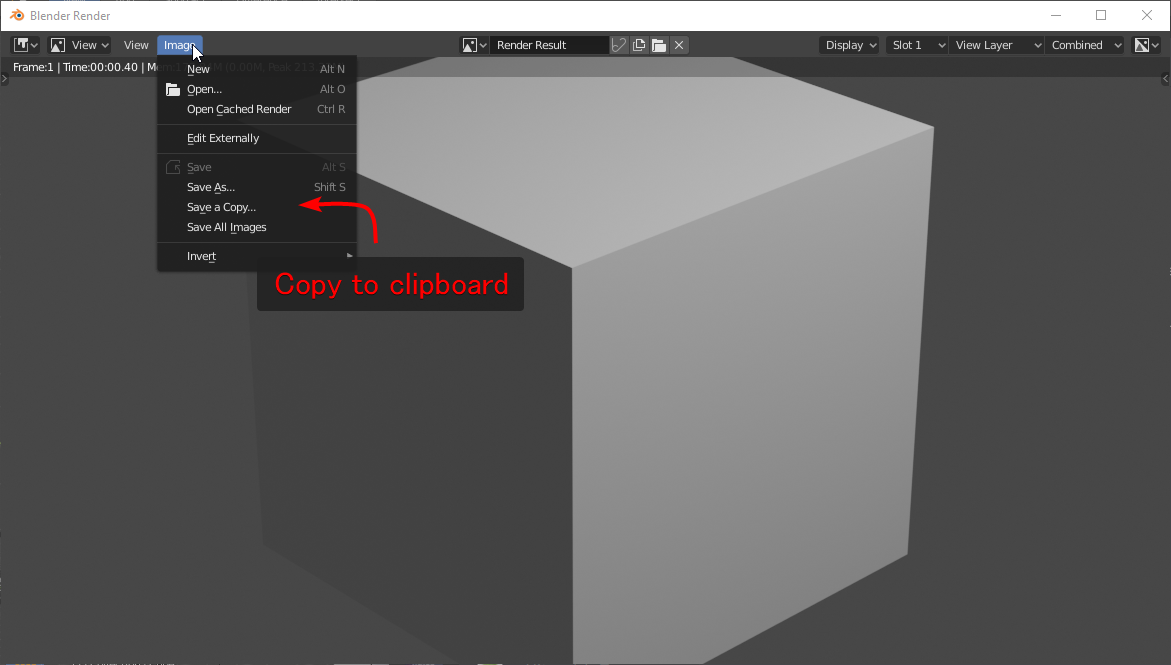Choose New from the Image menu
The width and height of the screenshot is (1171, 665).
(256, 69)
